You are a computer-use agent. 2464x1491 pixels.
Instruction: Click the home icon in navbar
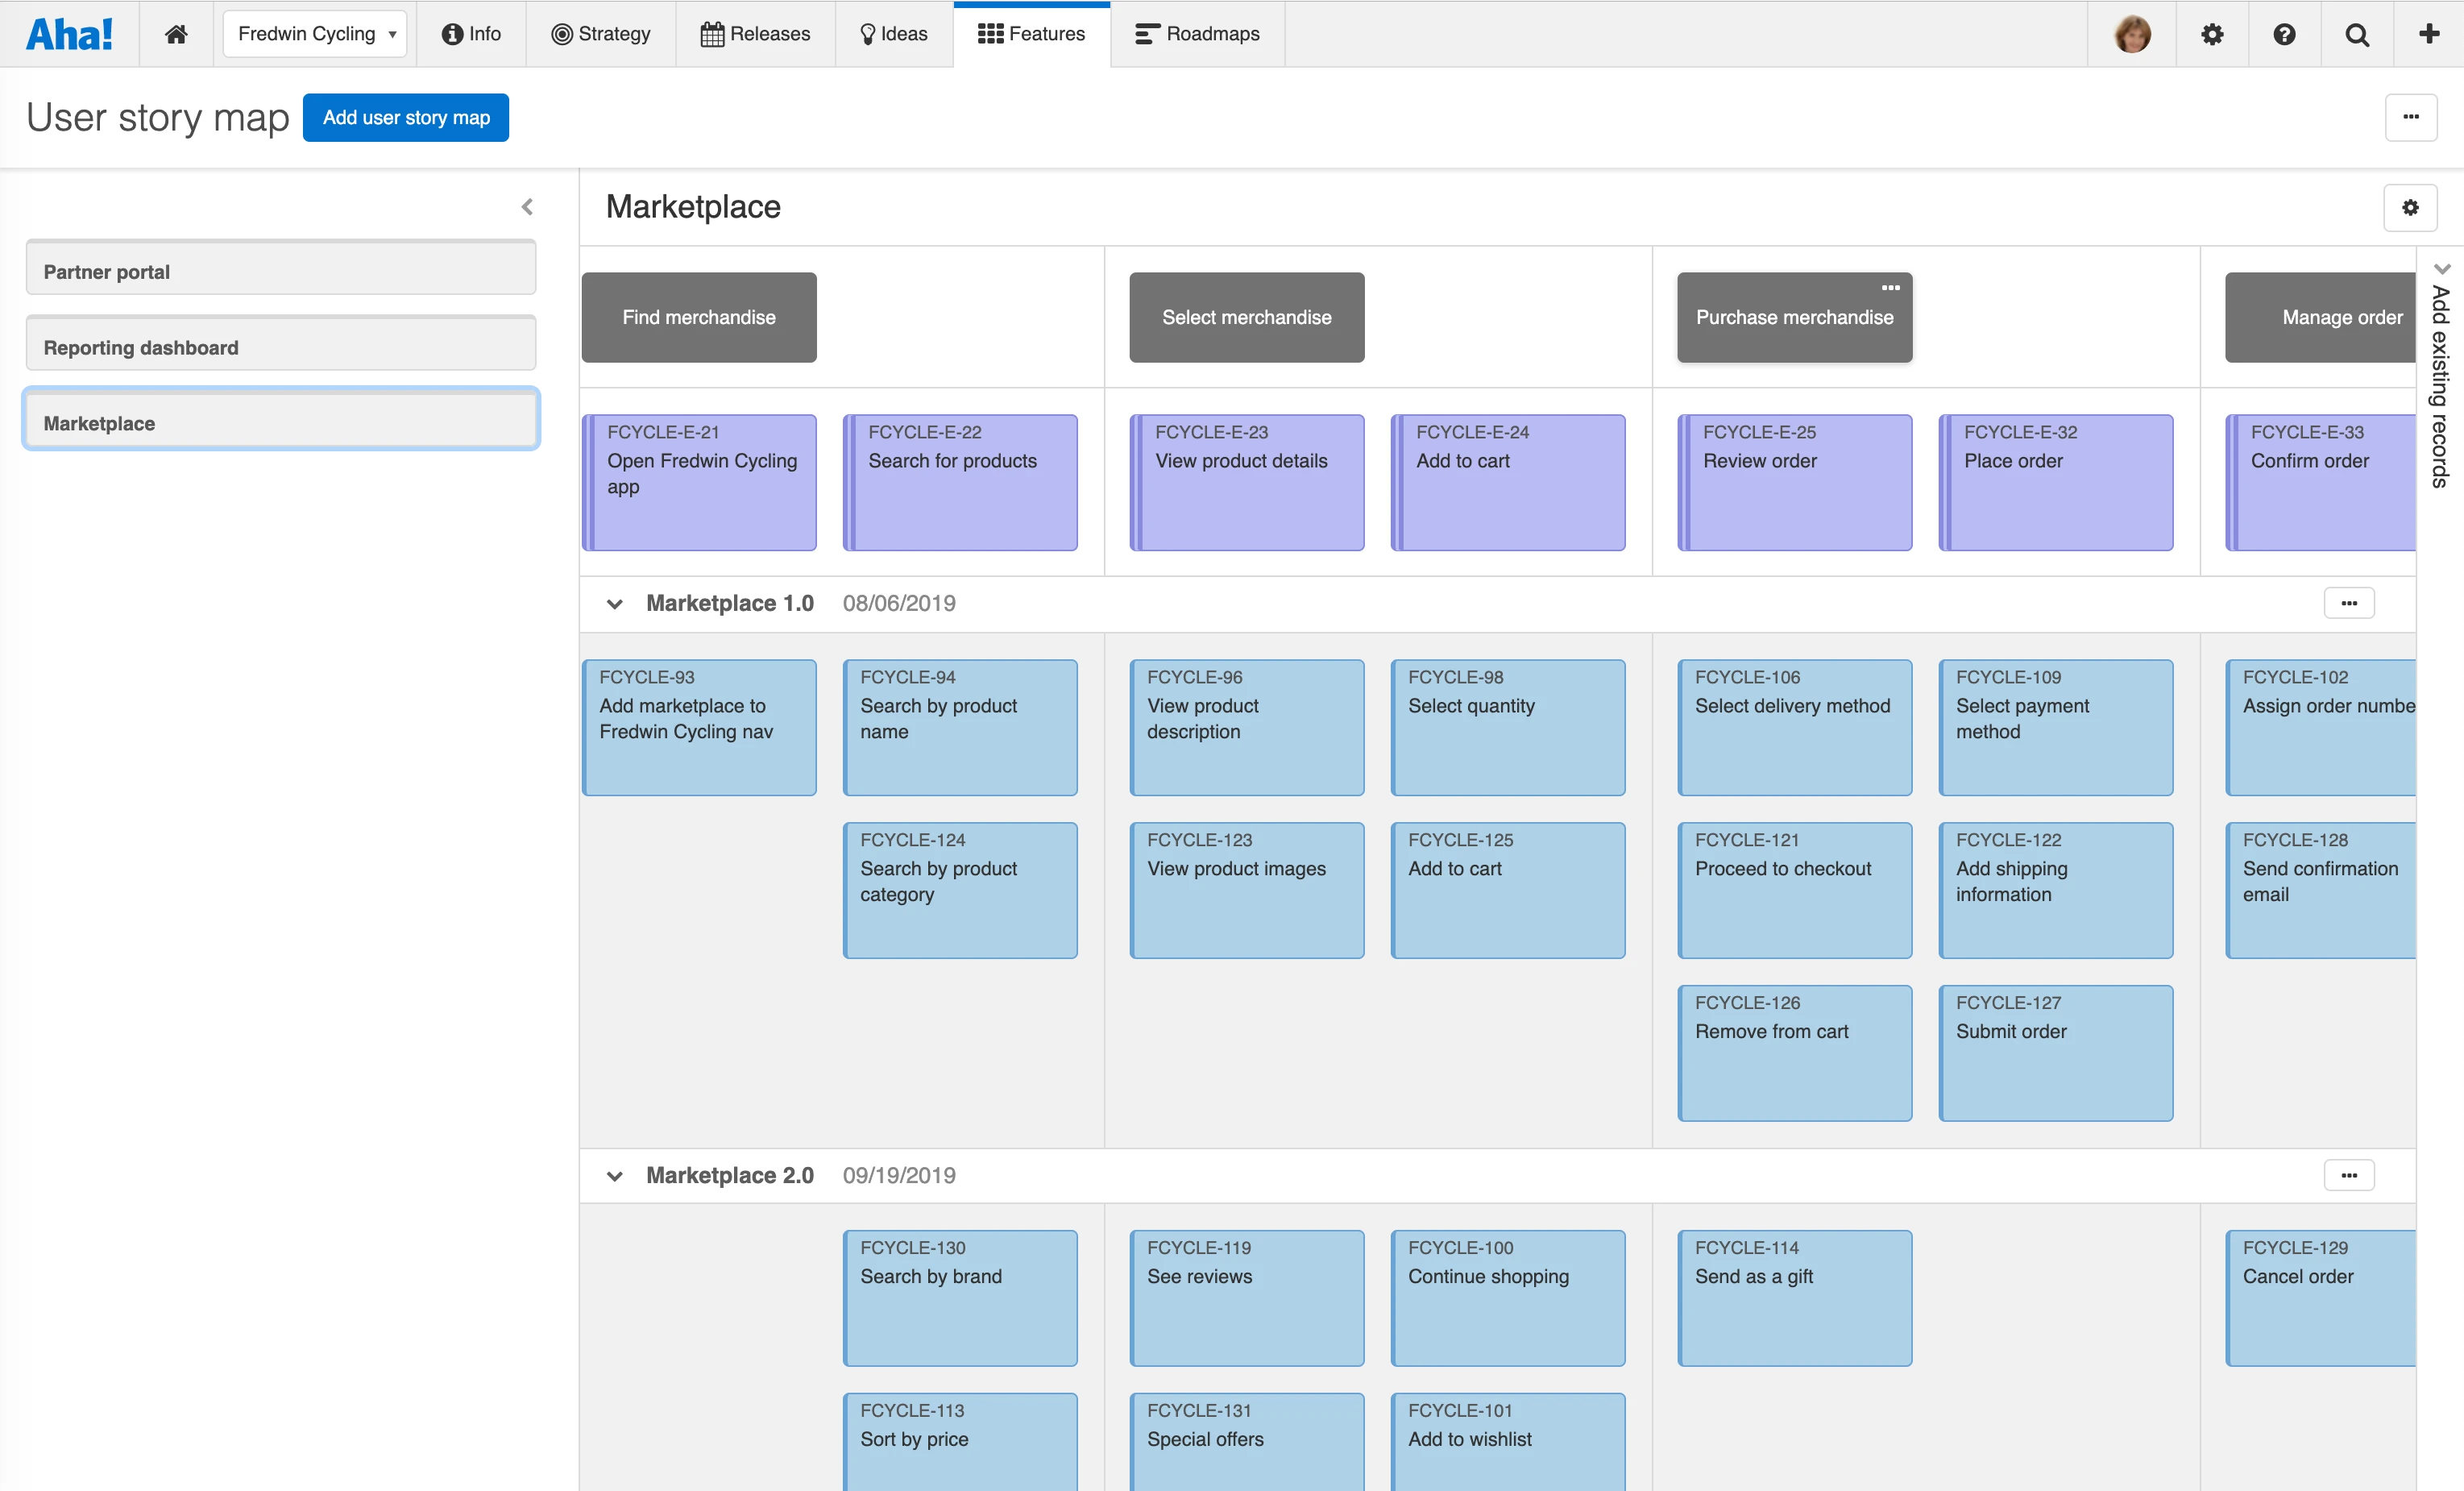[176, 34]
